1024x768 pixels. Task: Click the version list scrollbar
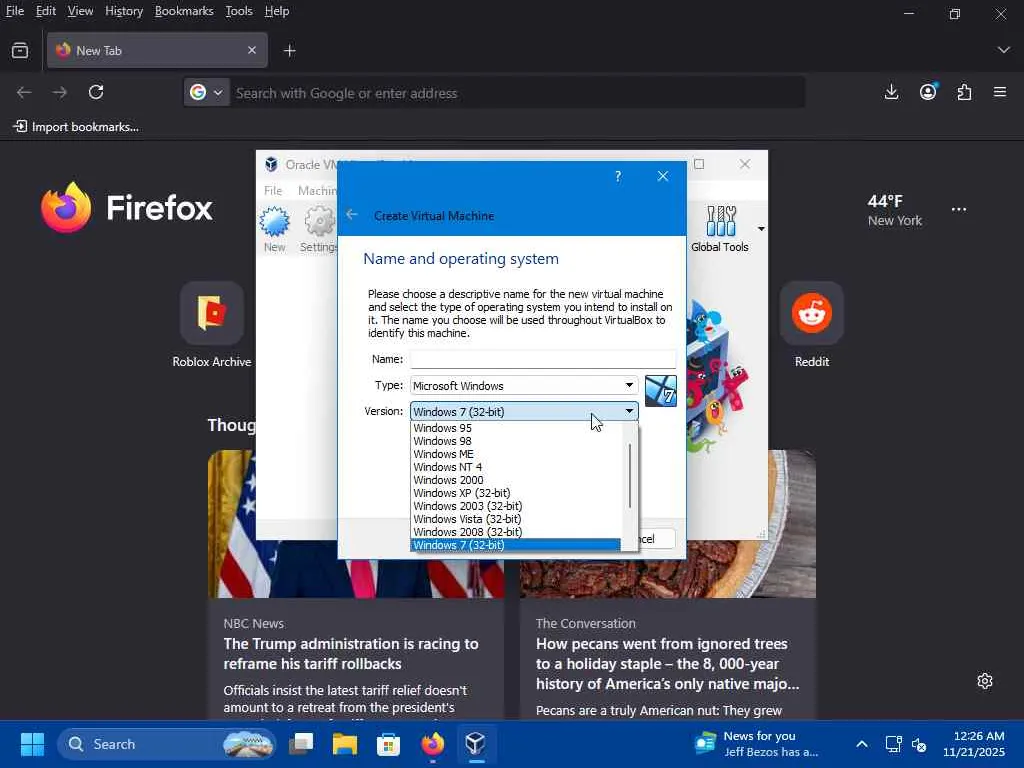point(630,475)
